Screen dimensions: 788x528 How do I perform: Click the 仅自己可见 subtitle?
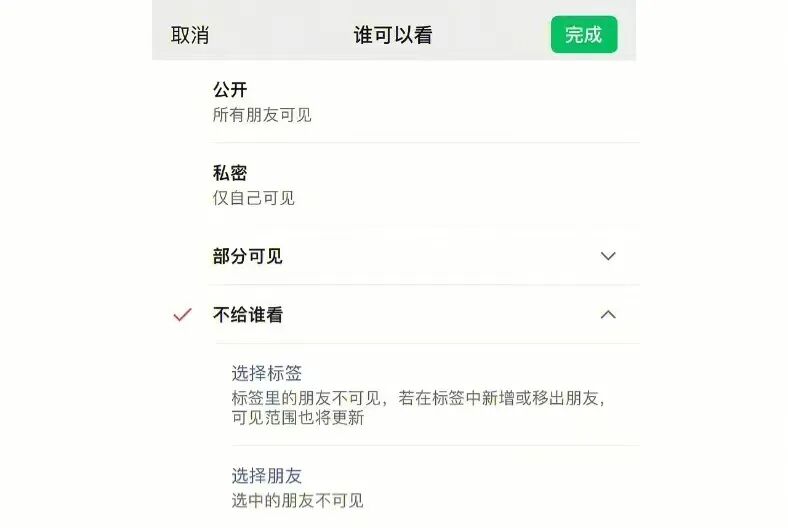(254, 198)
